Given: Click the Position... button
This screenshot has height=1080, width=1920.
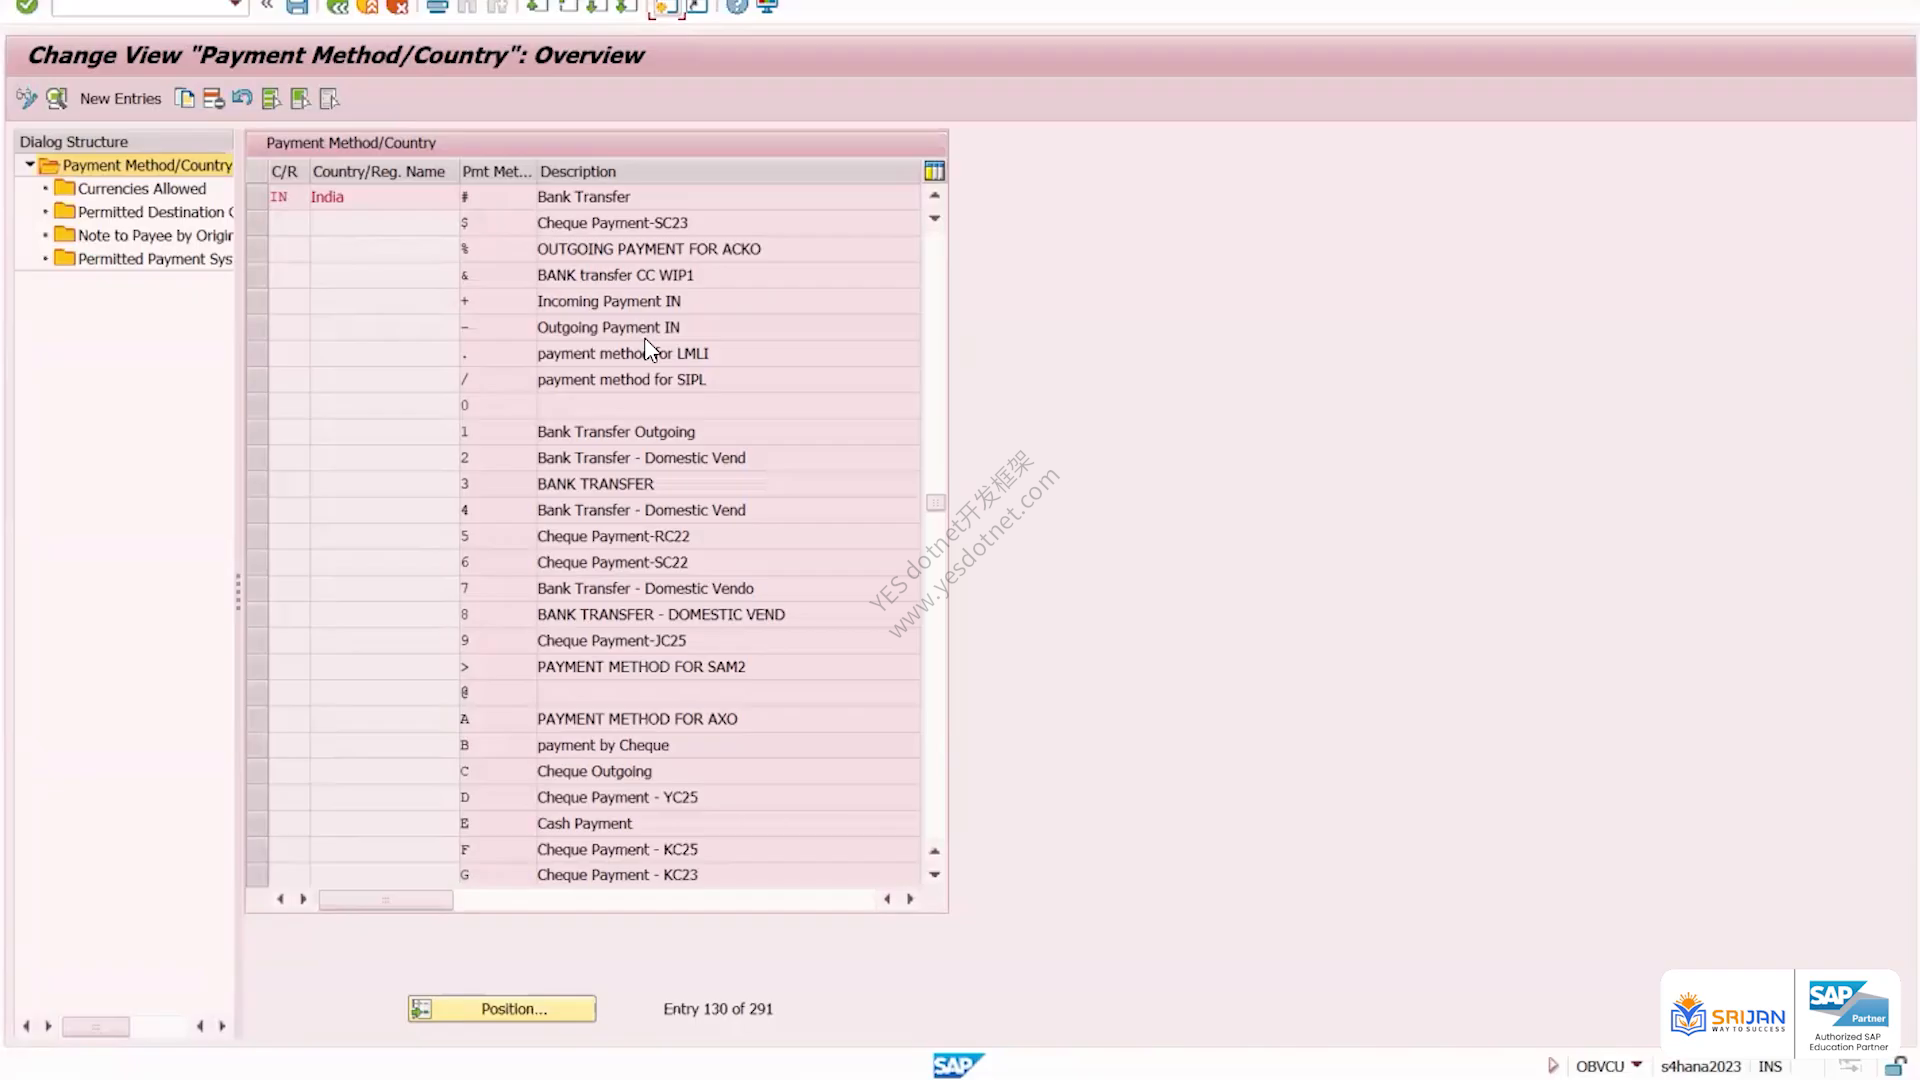Looking at the screenshot, I should pyautogui.click(x=502, y=1009).
